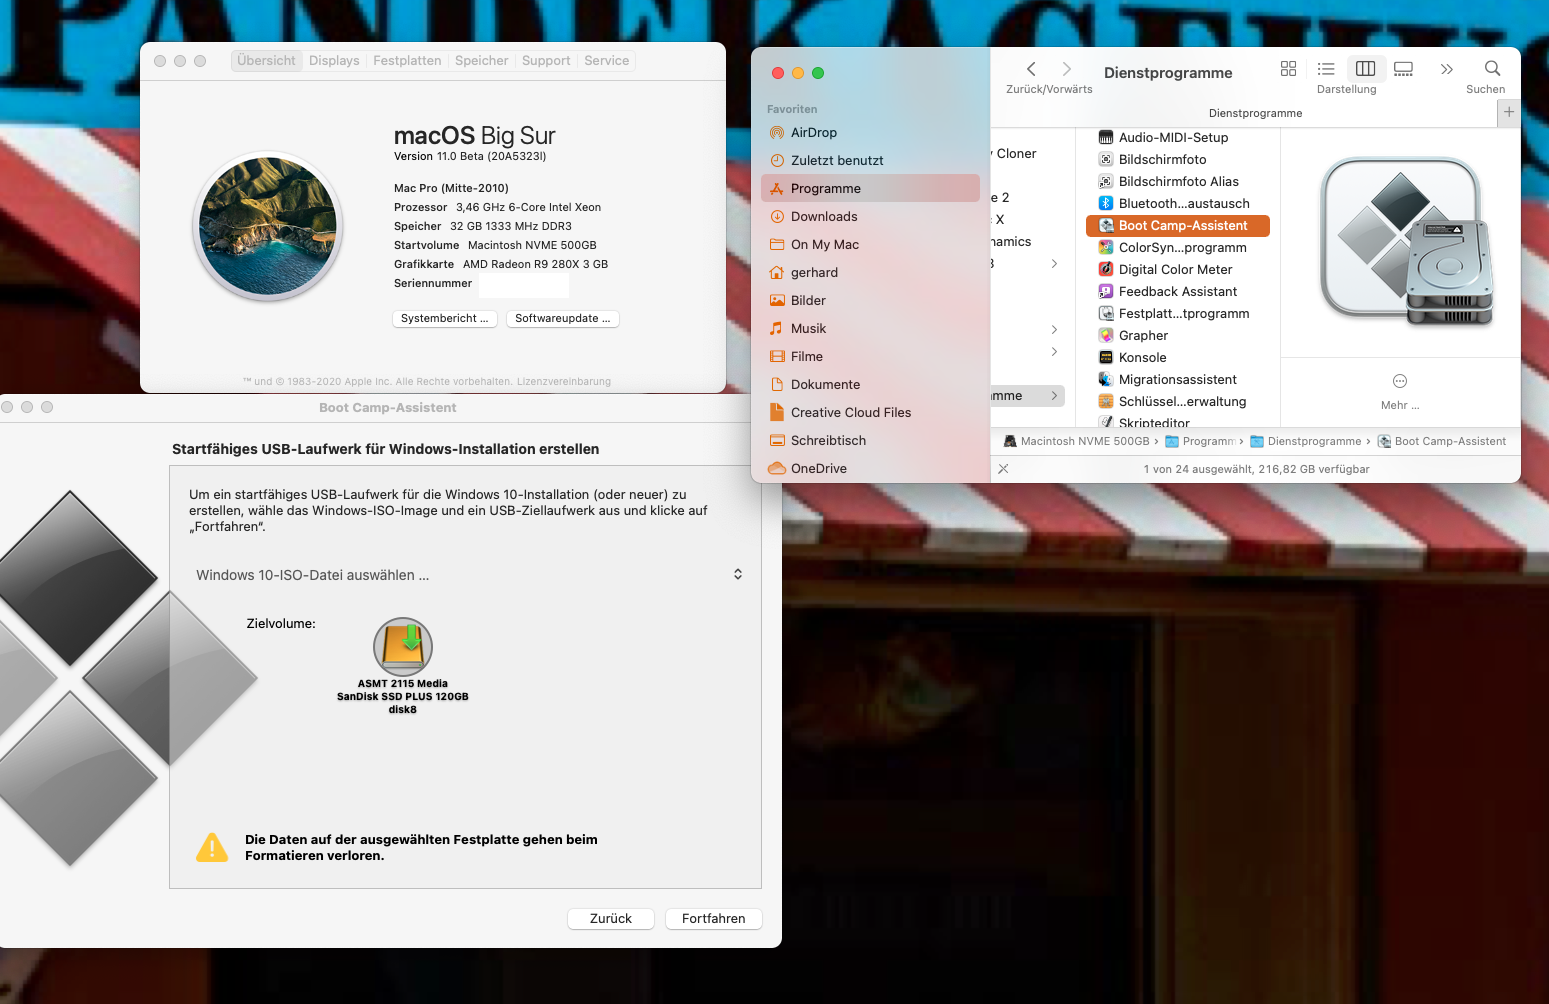Image resolution: width=1549 pixels, height=1004 pixels.
Task: Click Mehr ... label in preview pane
Action: click(x=1400, y=405)
